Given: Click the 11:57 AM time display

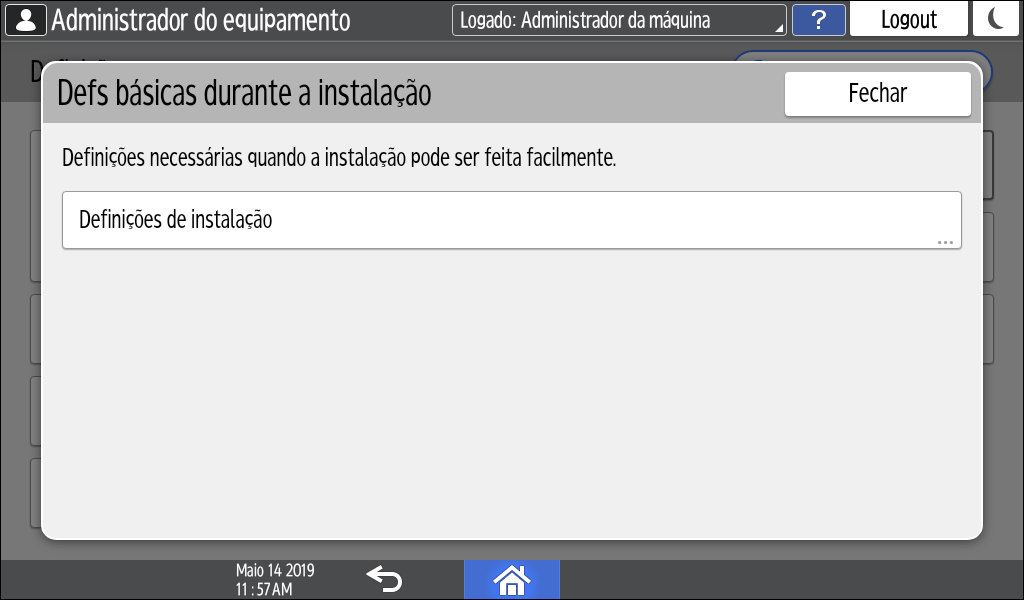Looking at the screenshot, I should click(x=264, y=589).
